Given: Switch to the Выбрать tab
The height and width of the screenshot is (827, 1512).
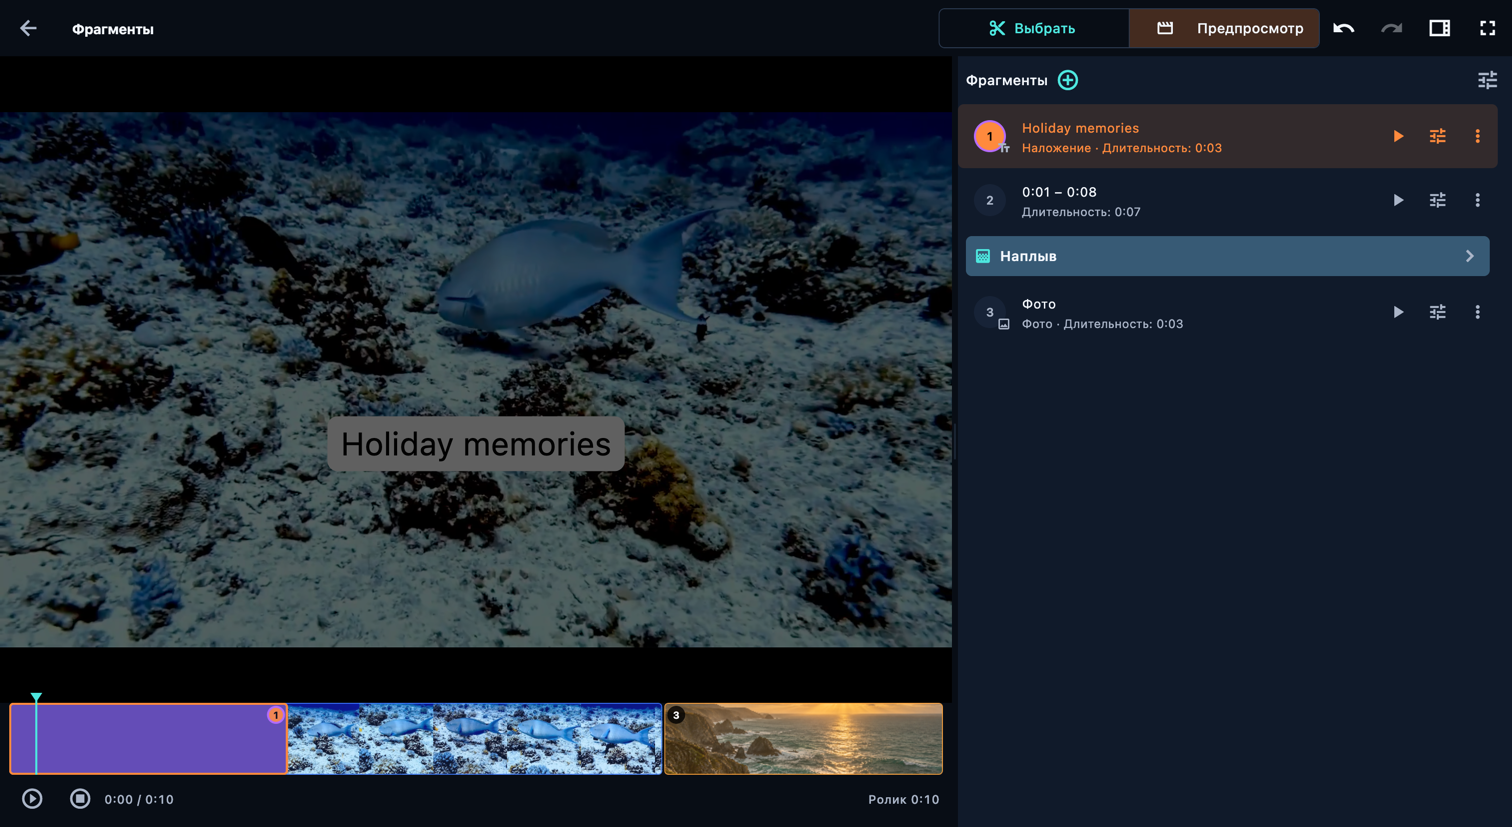Looking at the screenshot, I should [x=1034, y=28].
